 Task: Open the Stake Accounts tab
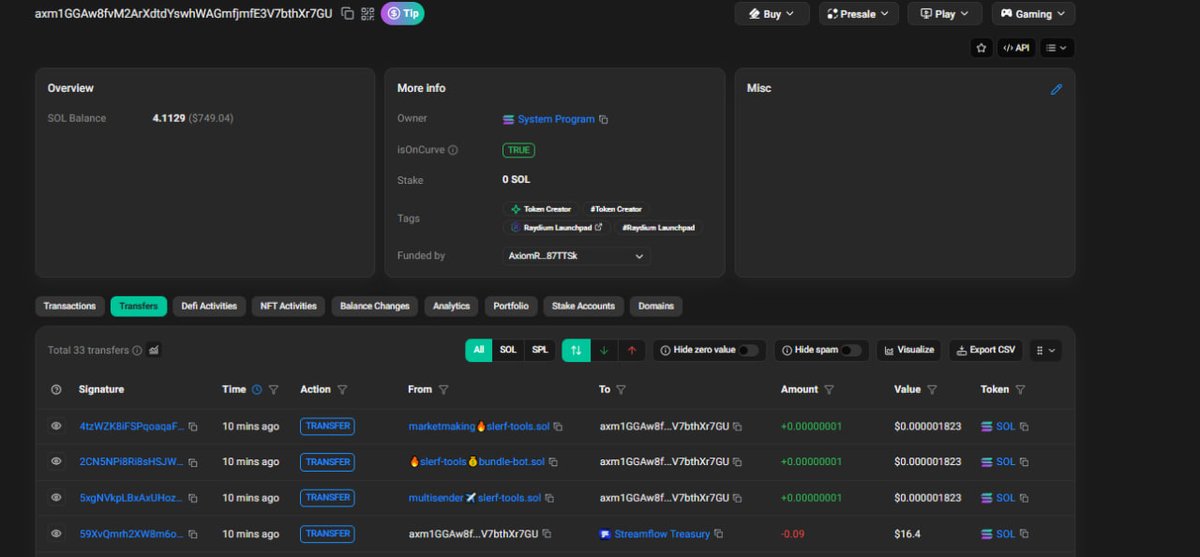click(x=585, y=306)
